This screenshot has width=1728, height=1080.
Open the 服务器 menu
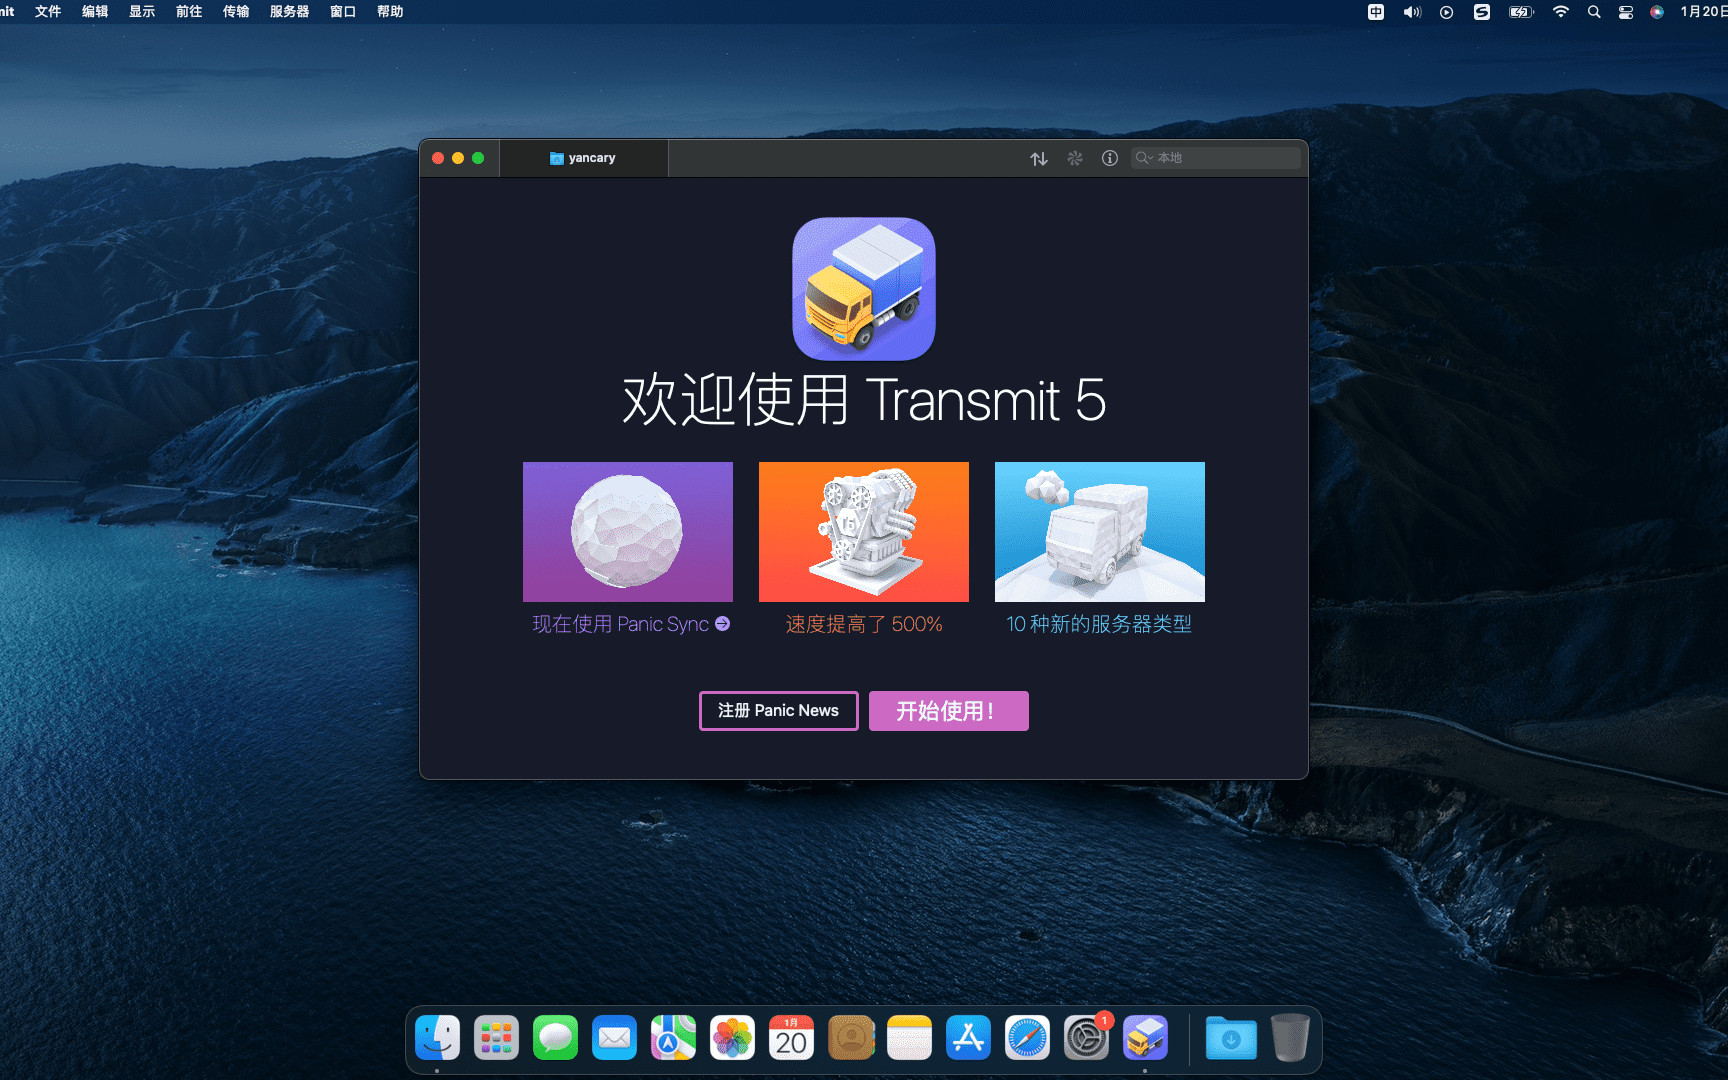[289, 12]
